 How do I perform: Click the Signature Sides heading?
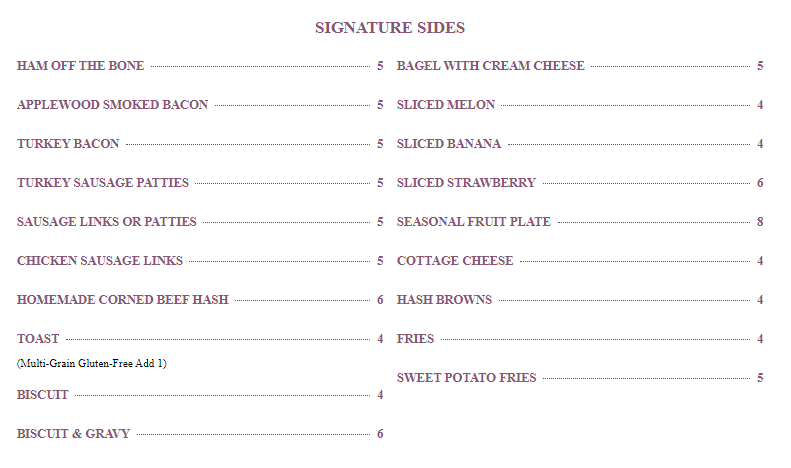390,27
